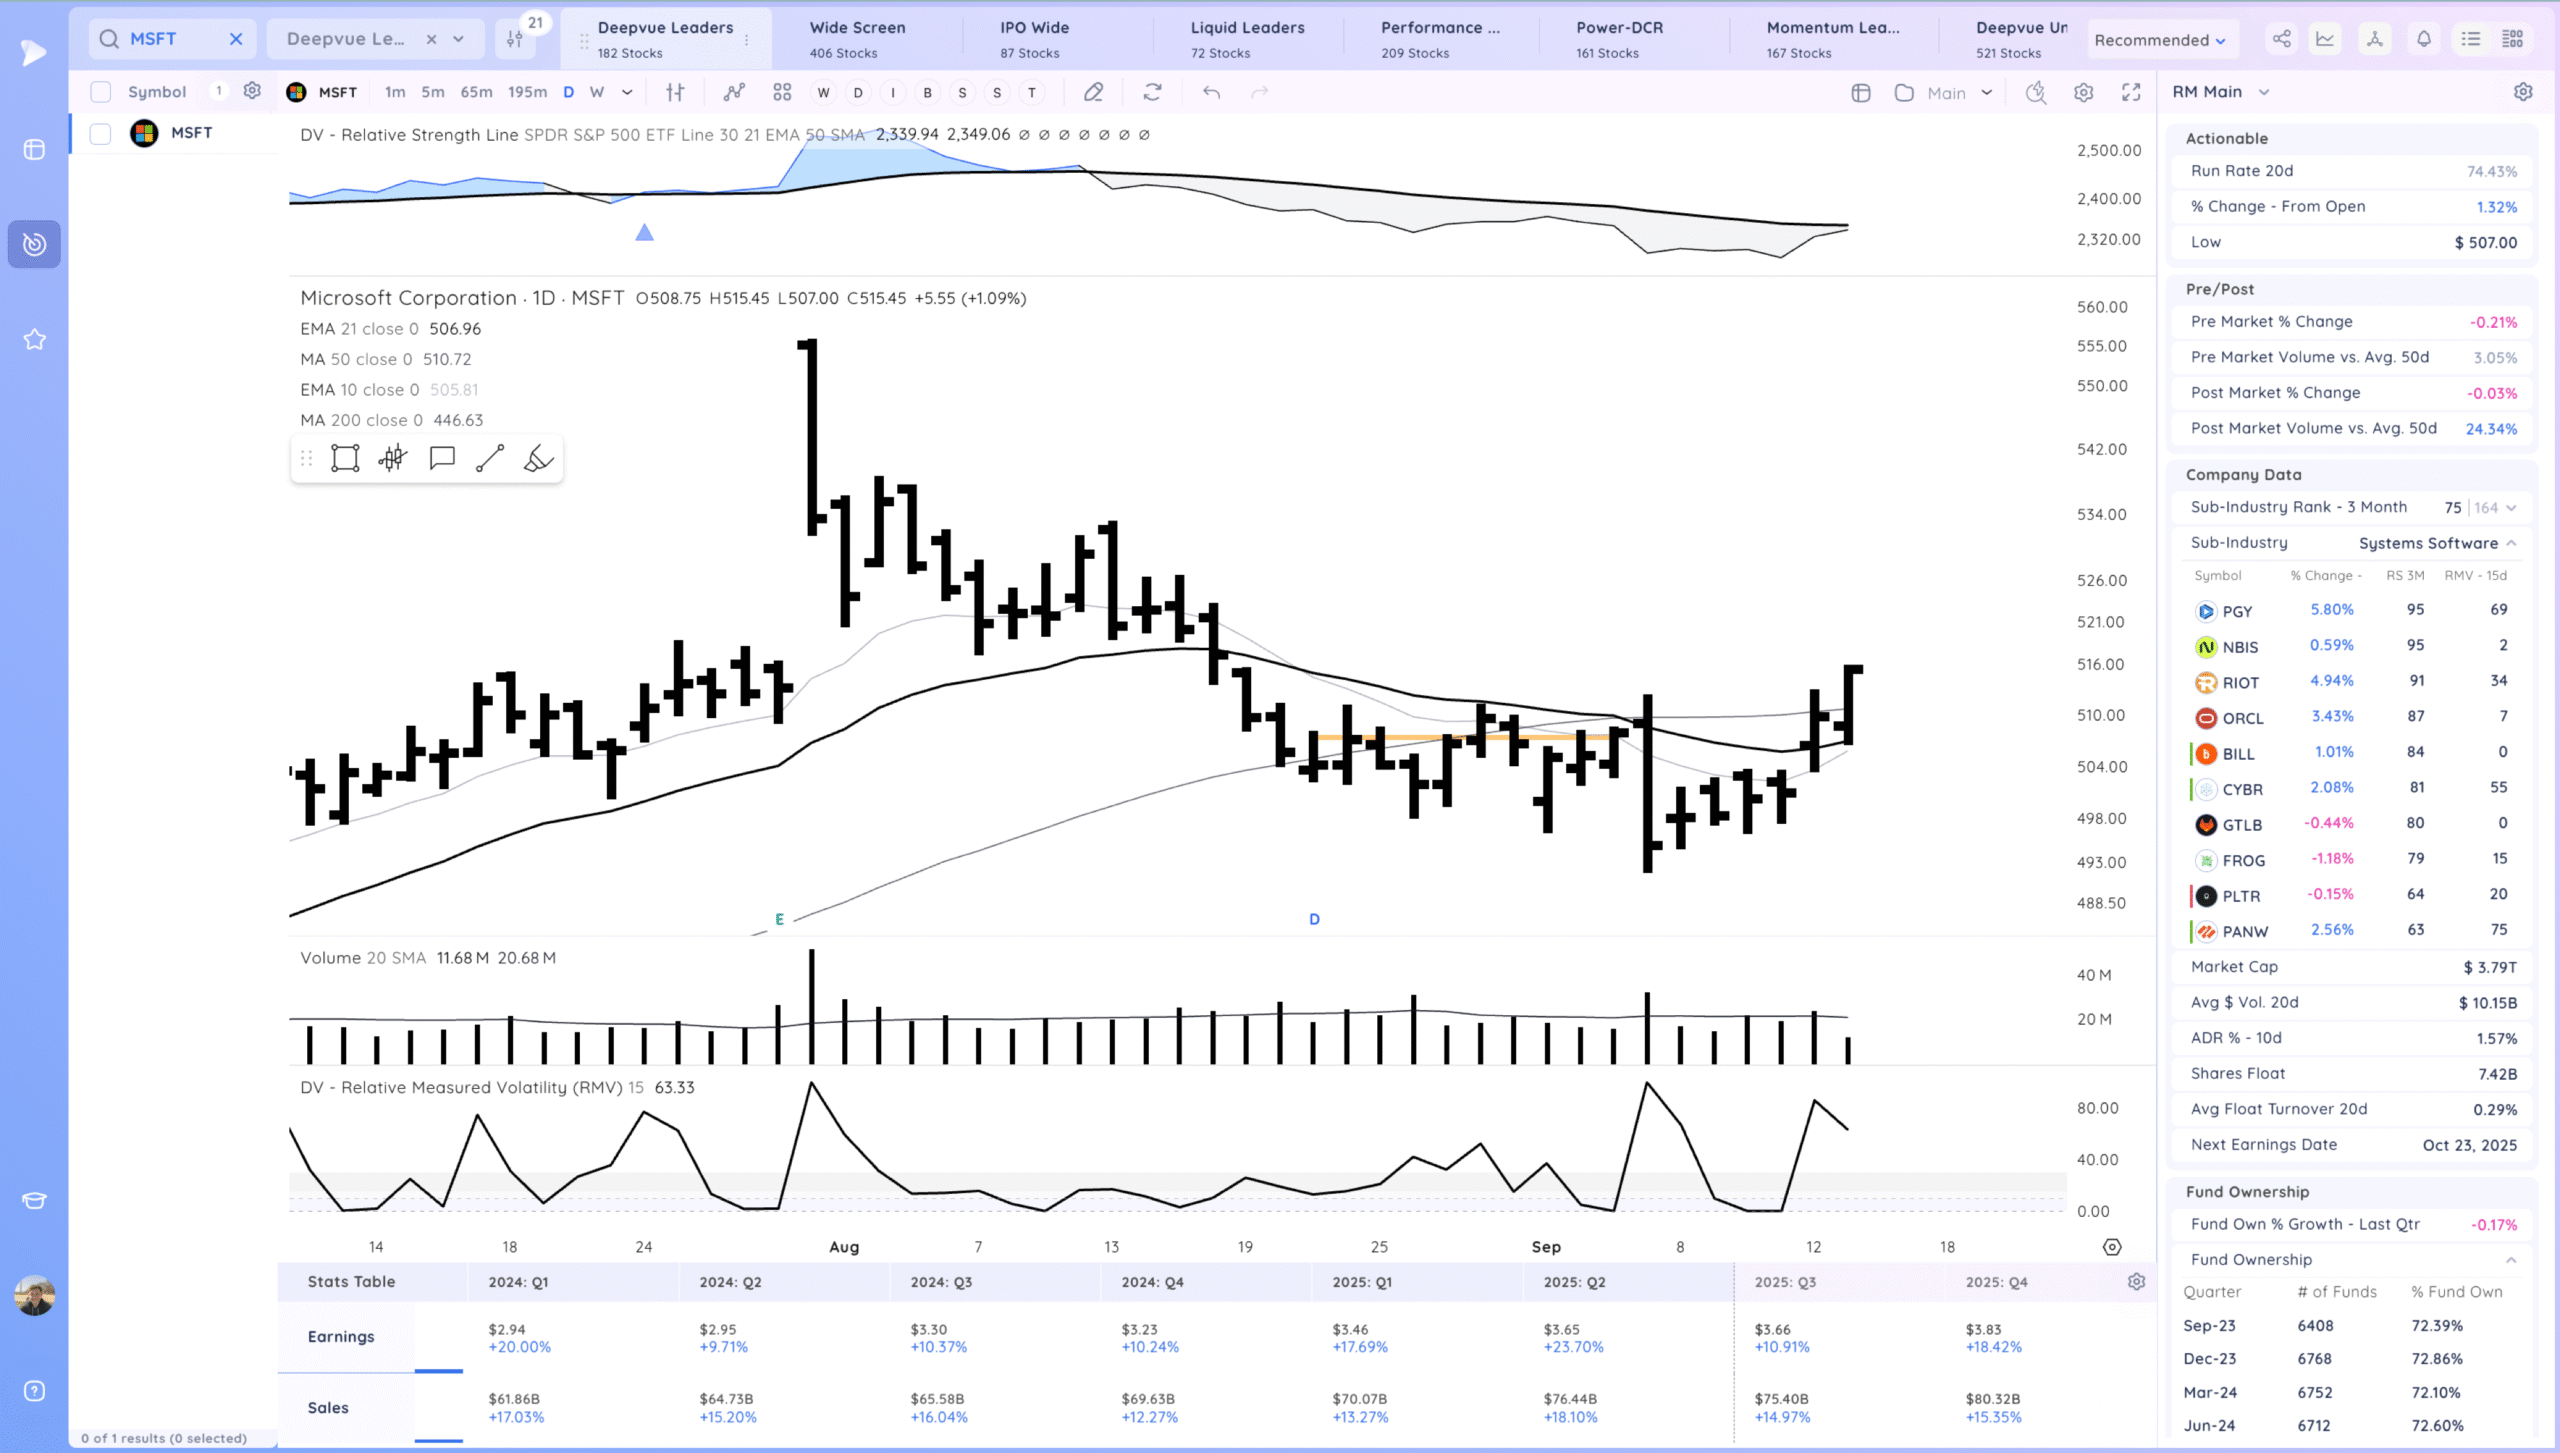Open chart settings gear icon
Viewport: 2560px width, 1453px height.
click(2083, 92)
